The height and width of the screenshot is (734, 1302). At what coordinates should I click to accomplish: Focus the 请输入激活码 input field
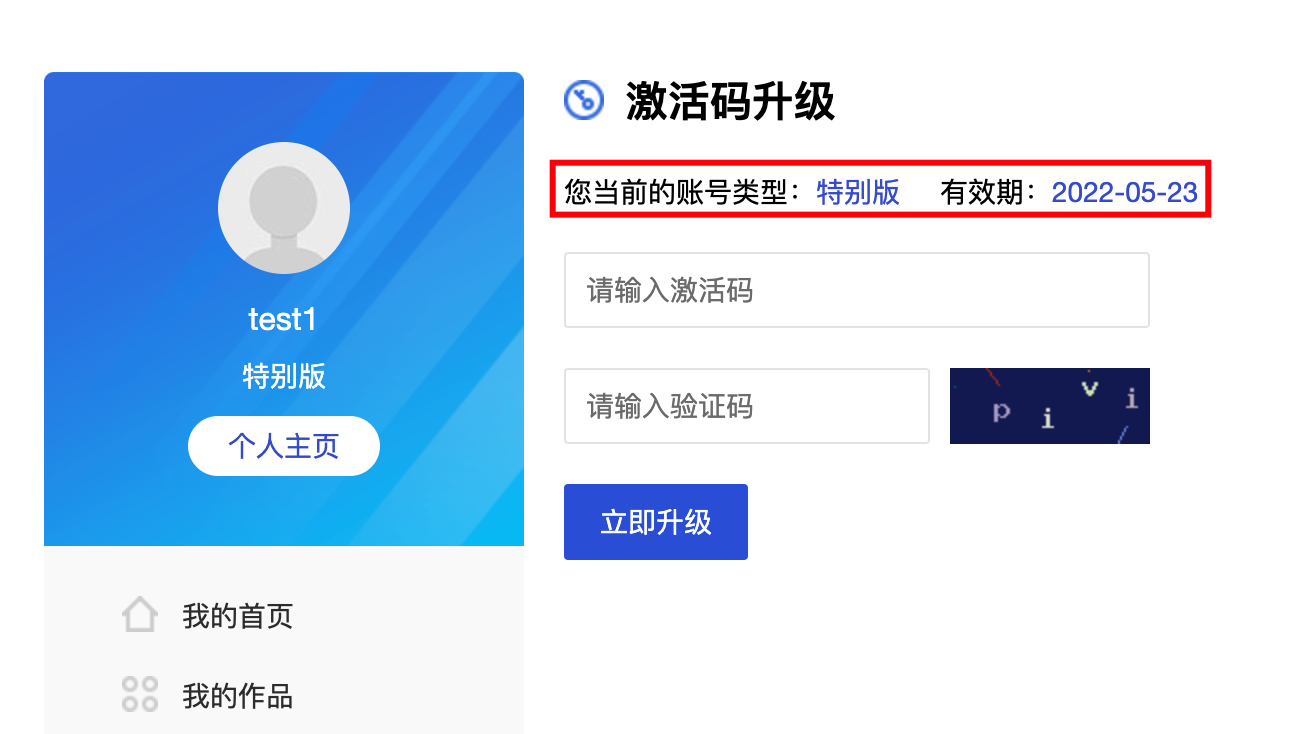[857, 290]
